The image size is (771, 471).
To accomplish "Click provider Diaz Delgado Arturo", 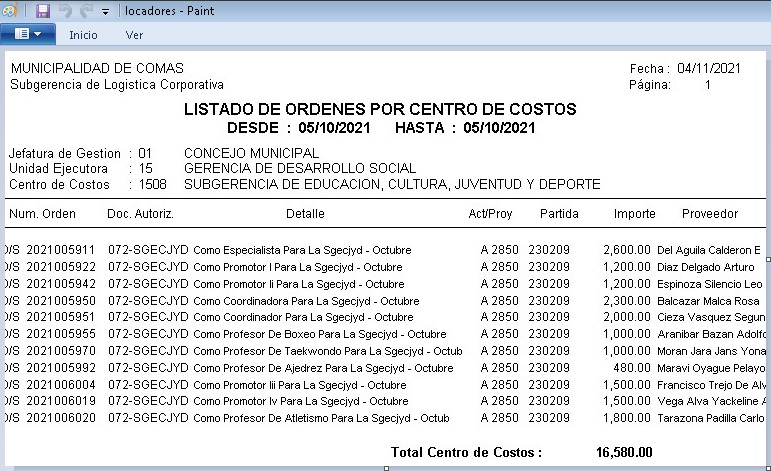I will tap(706, 267).
